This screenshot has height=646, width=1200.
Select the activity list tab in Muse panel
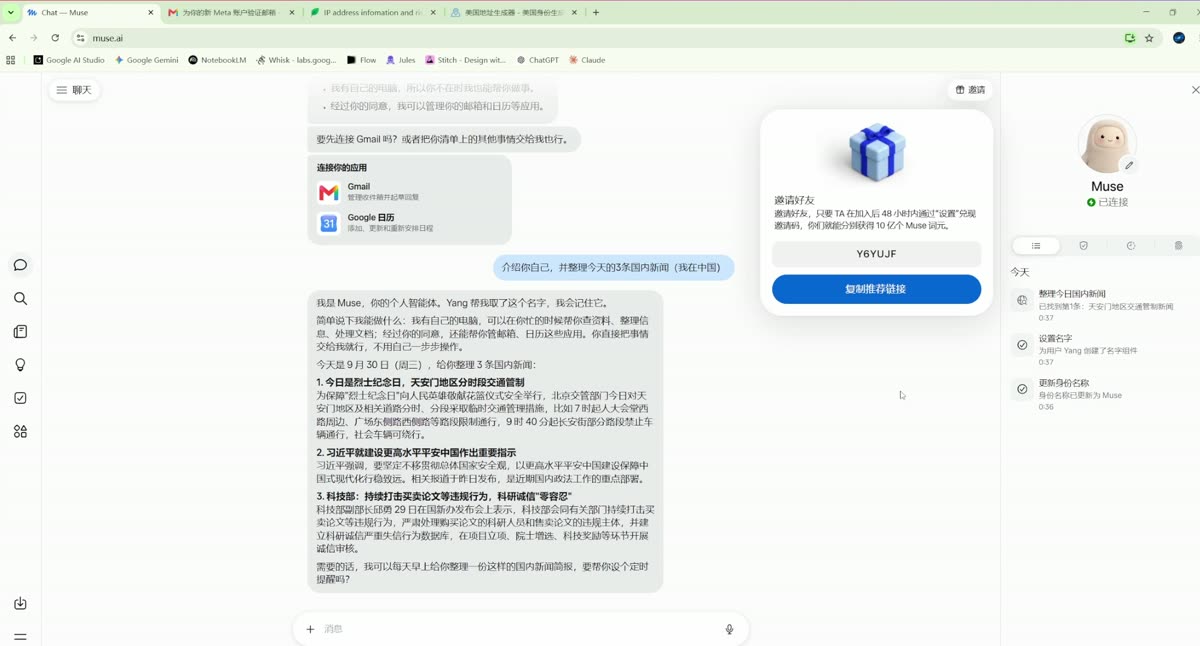coord(1036,245)
